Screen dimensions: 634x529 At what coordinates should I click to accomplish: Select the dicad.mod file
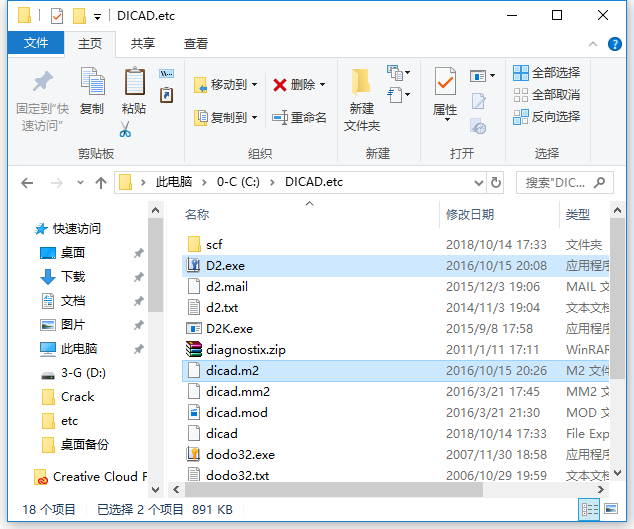tap(395, 413)
